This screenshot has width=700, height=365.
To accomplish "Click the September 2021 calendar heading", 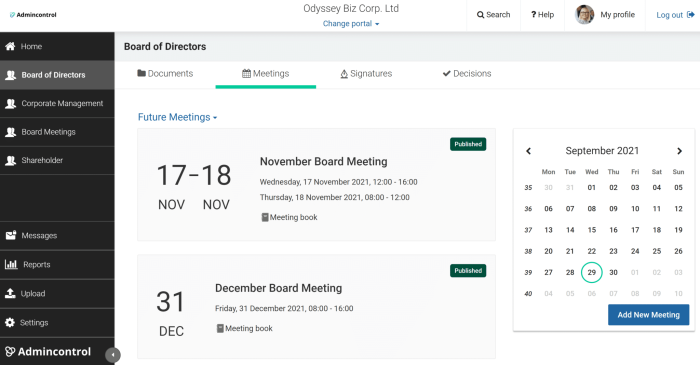I will coord(602,151).
